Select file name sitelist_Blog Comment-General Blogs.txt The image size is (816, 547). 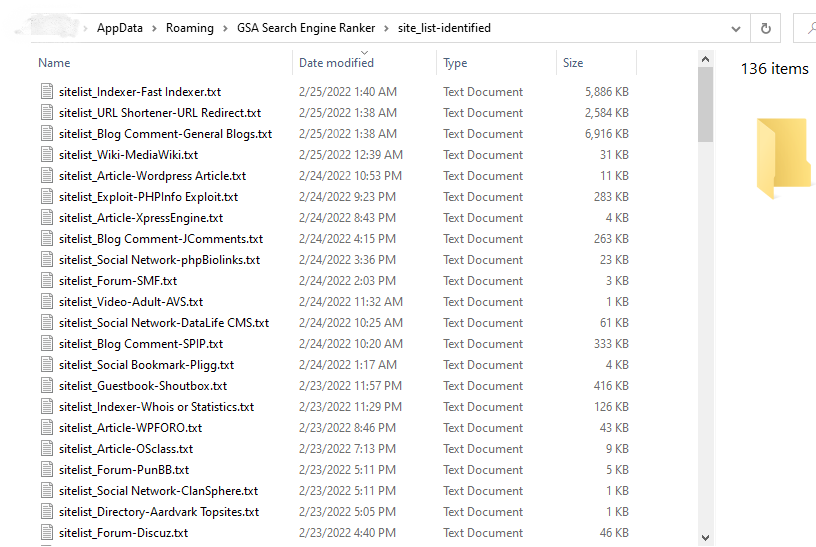pyautogui.click(x=165, y=134)
